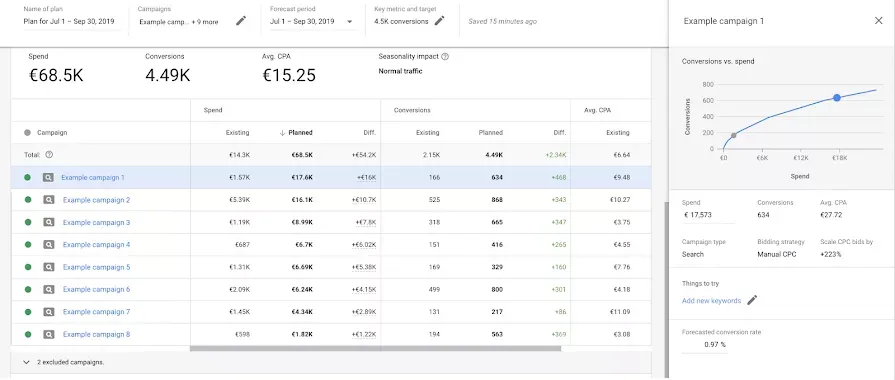The width and height of the screenshot is (895, 380).
Task: Click green status dot of Example campaign 6
Action: pyautogui.click(x=27, y=289)
